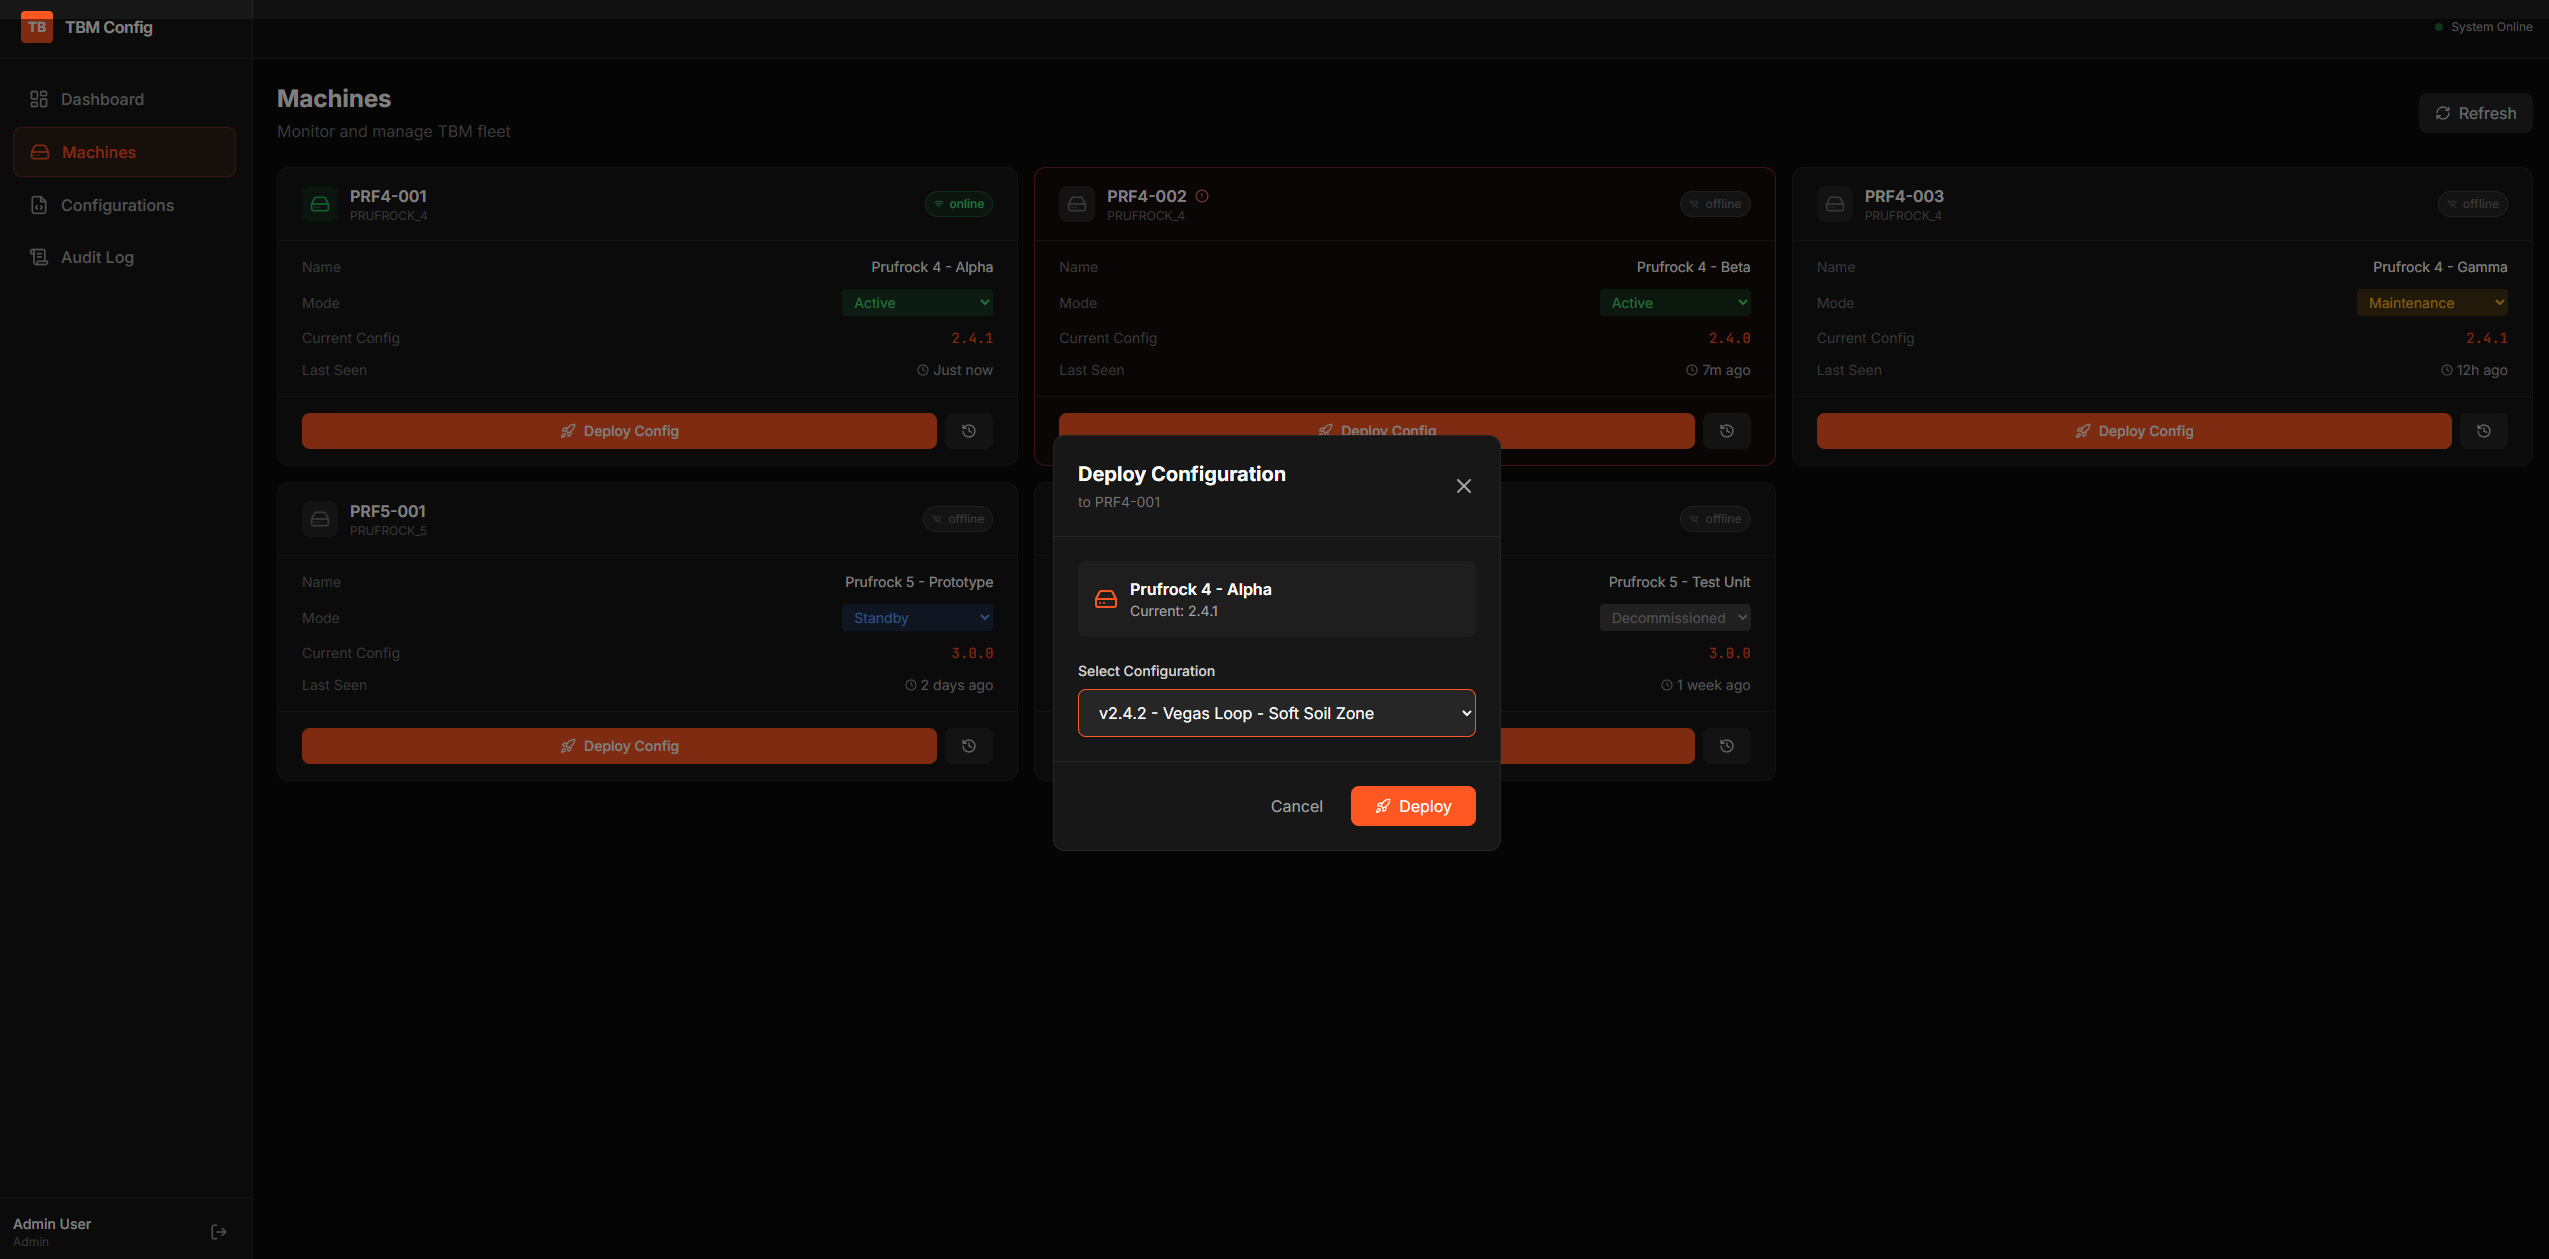Open the Mode dropdown for Prufrock 4 - Beta
2549x1259 pixels.
1675,303
